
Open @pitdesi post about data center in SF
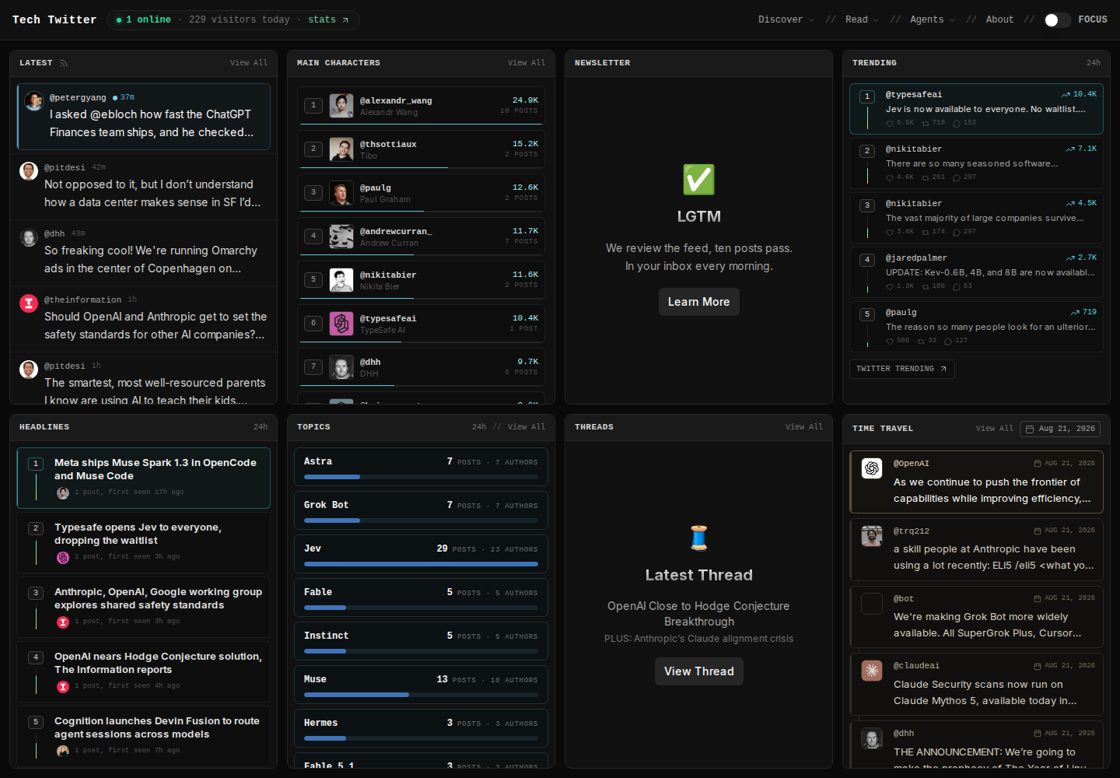tap(144, 186)
